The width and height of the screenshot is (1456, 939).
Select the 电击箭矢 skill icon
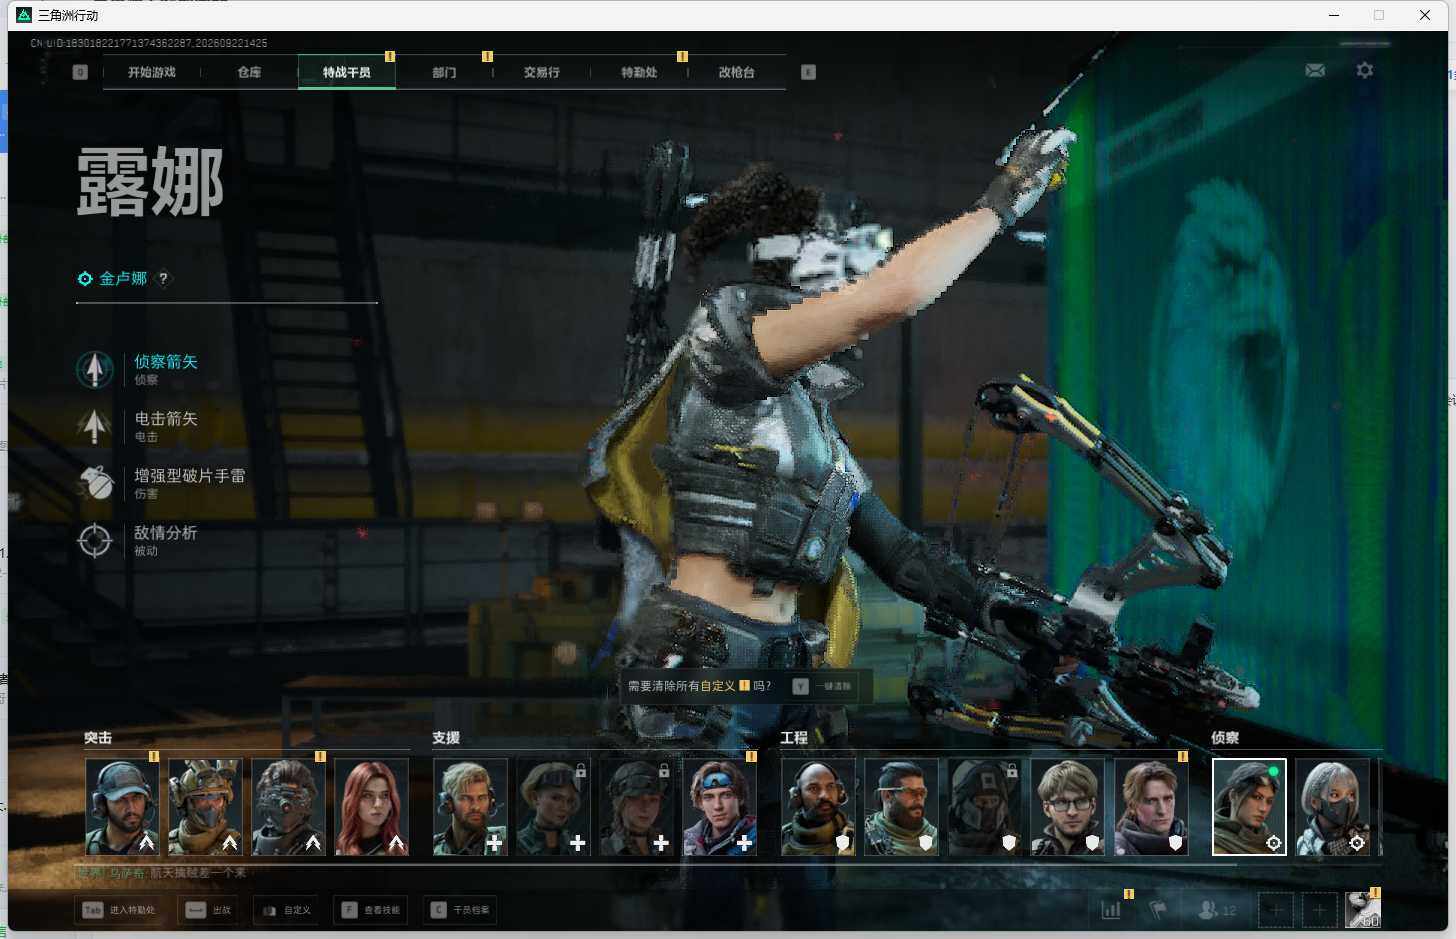[95, 426]
